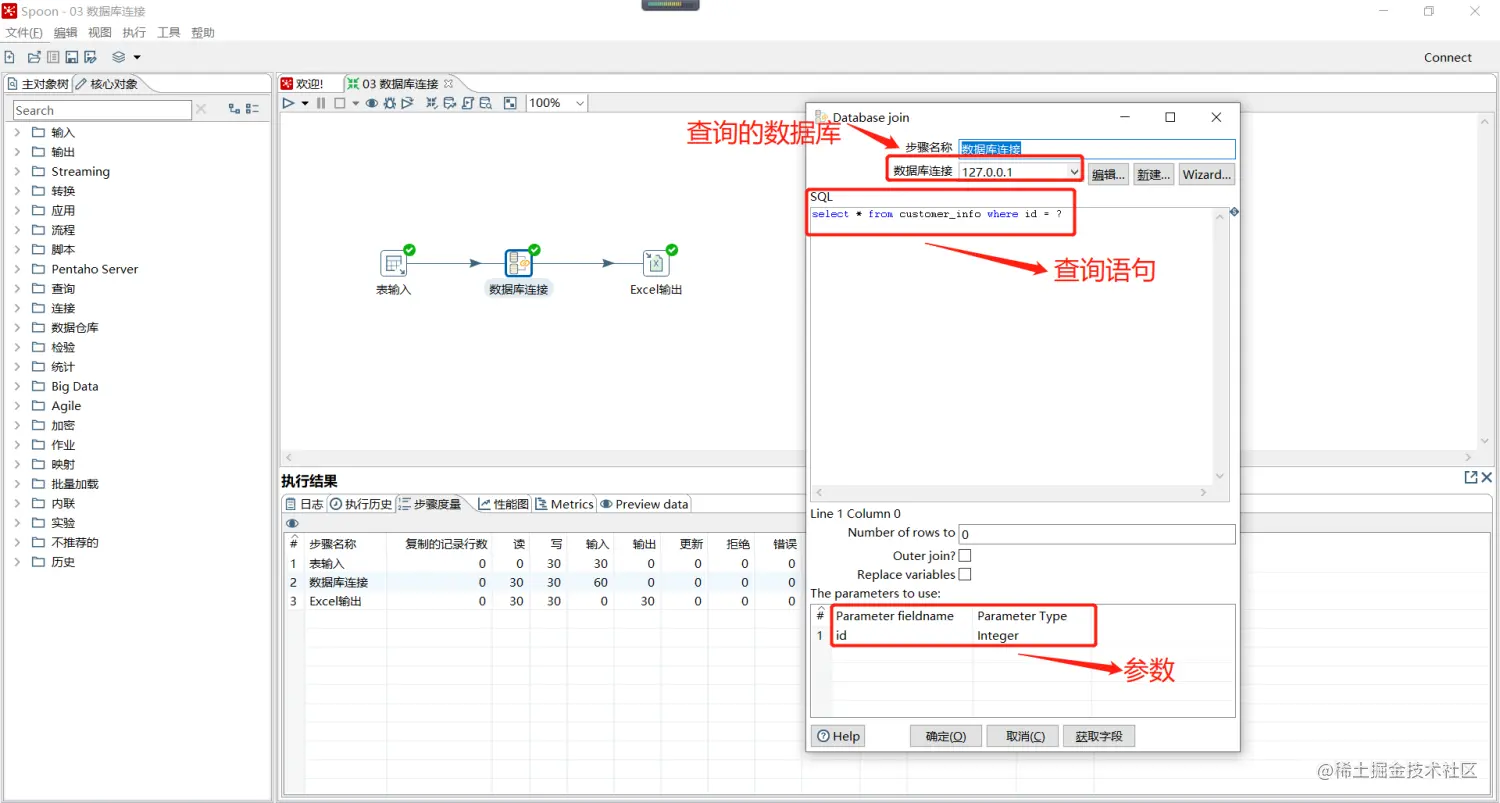Viewport: 1500px width, 803px height.
Task: Click the Get SQL icon
Action: [467, 103]
